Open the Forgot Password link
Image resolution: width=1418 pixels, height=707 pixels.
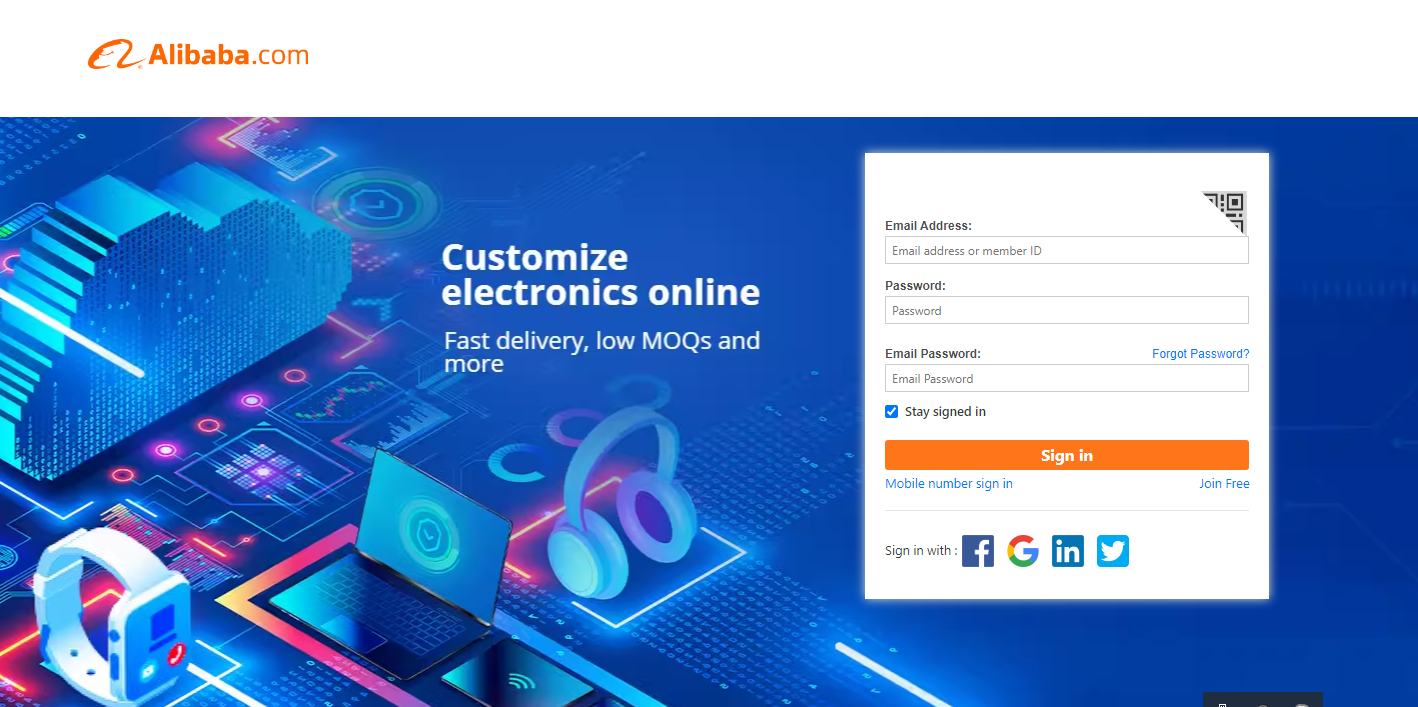[1200, 354]
